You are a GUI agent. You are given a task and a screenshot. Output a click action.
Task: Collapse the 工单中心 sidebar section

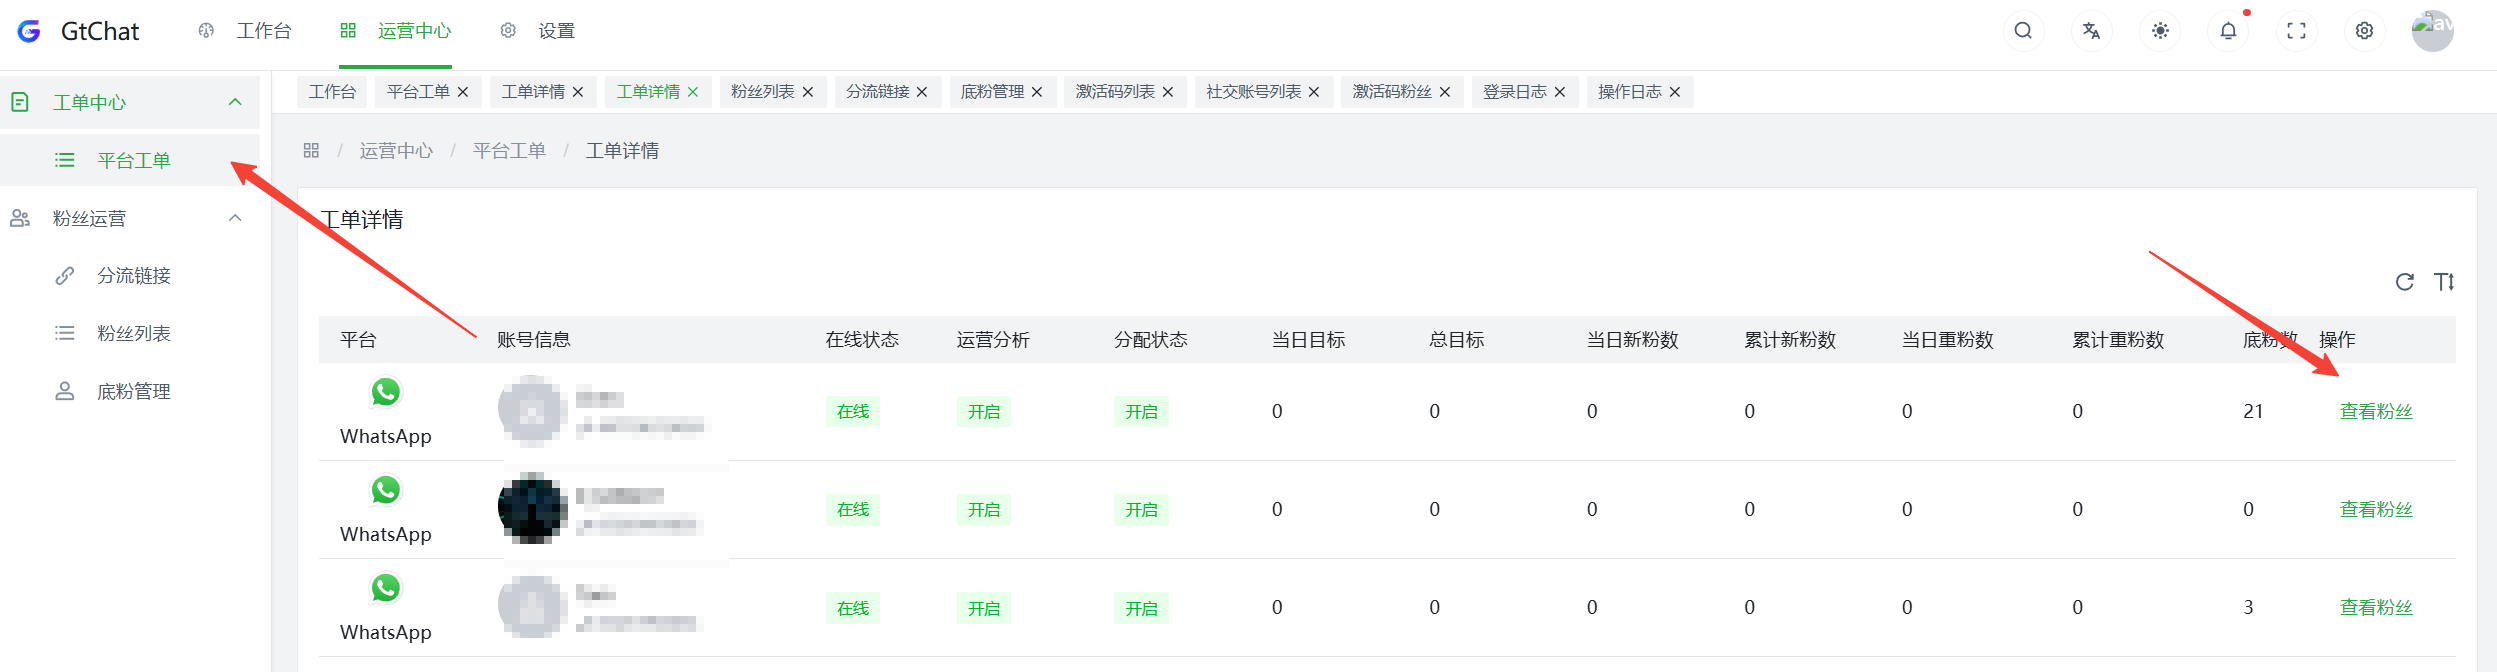tap(235, 102)
